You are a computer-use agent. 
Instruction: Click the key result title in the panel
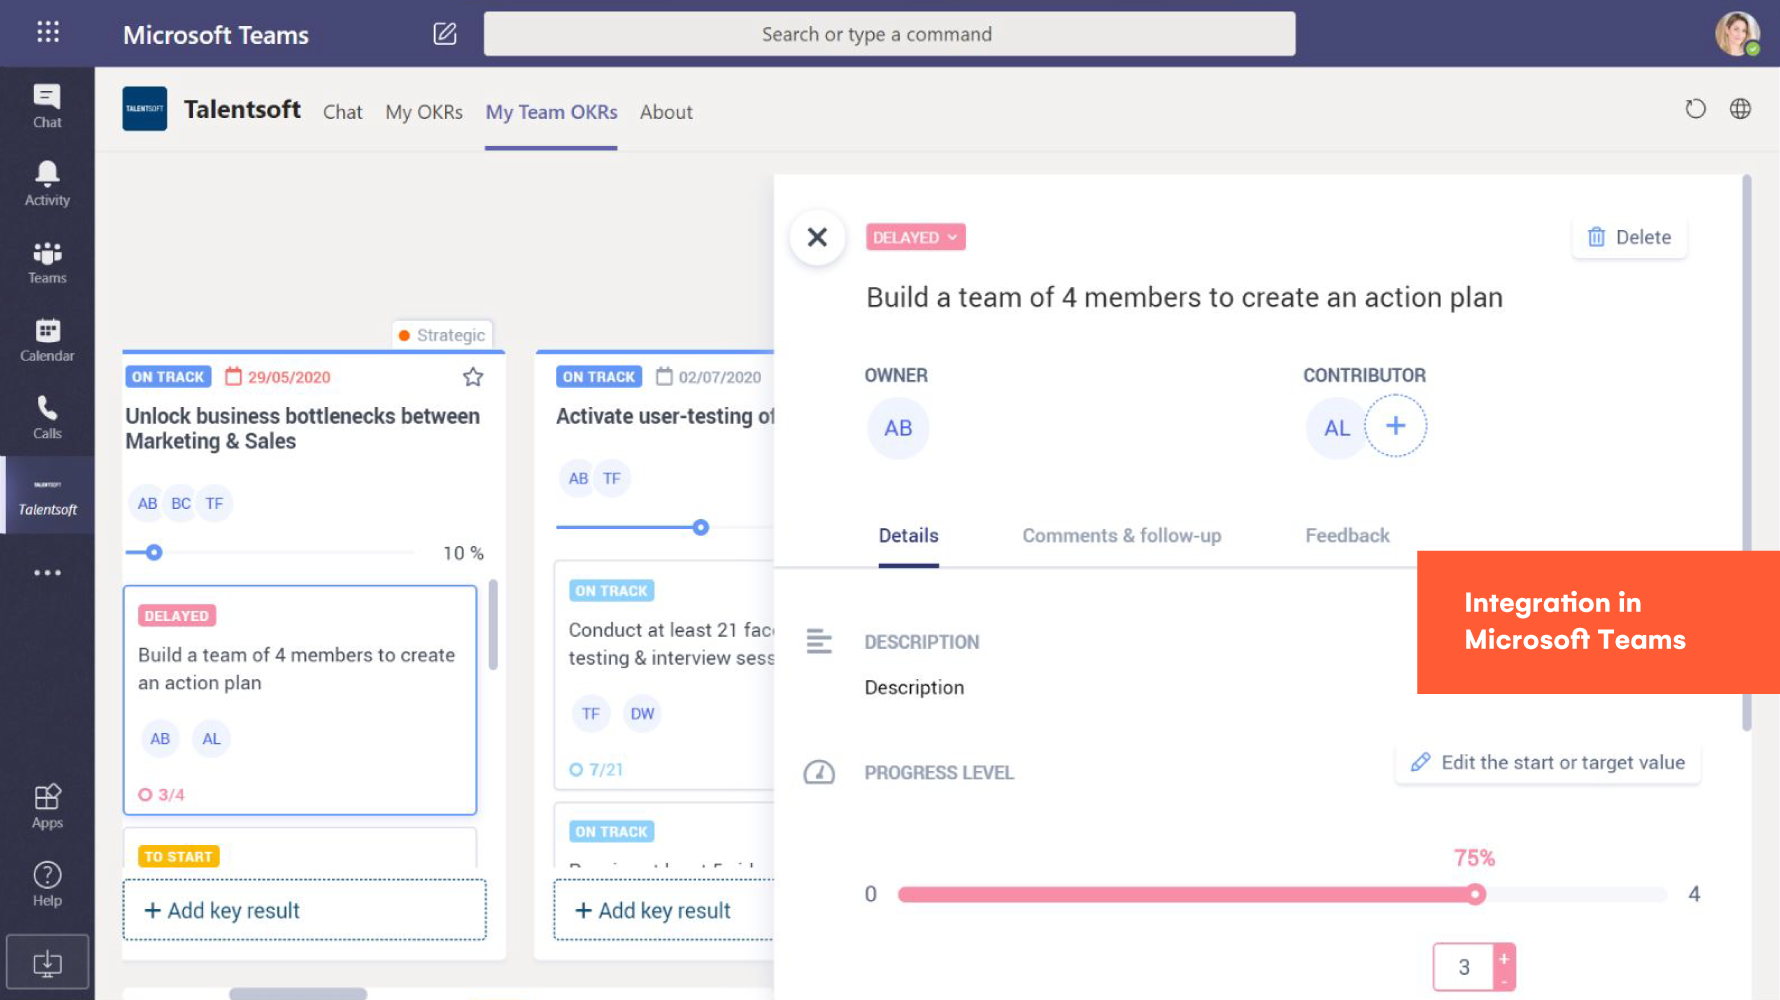coord(1184,298)
